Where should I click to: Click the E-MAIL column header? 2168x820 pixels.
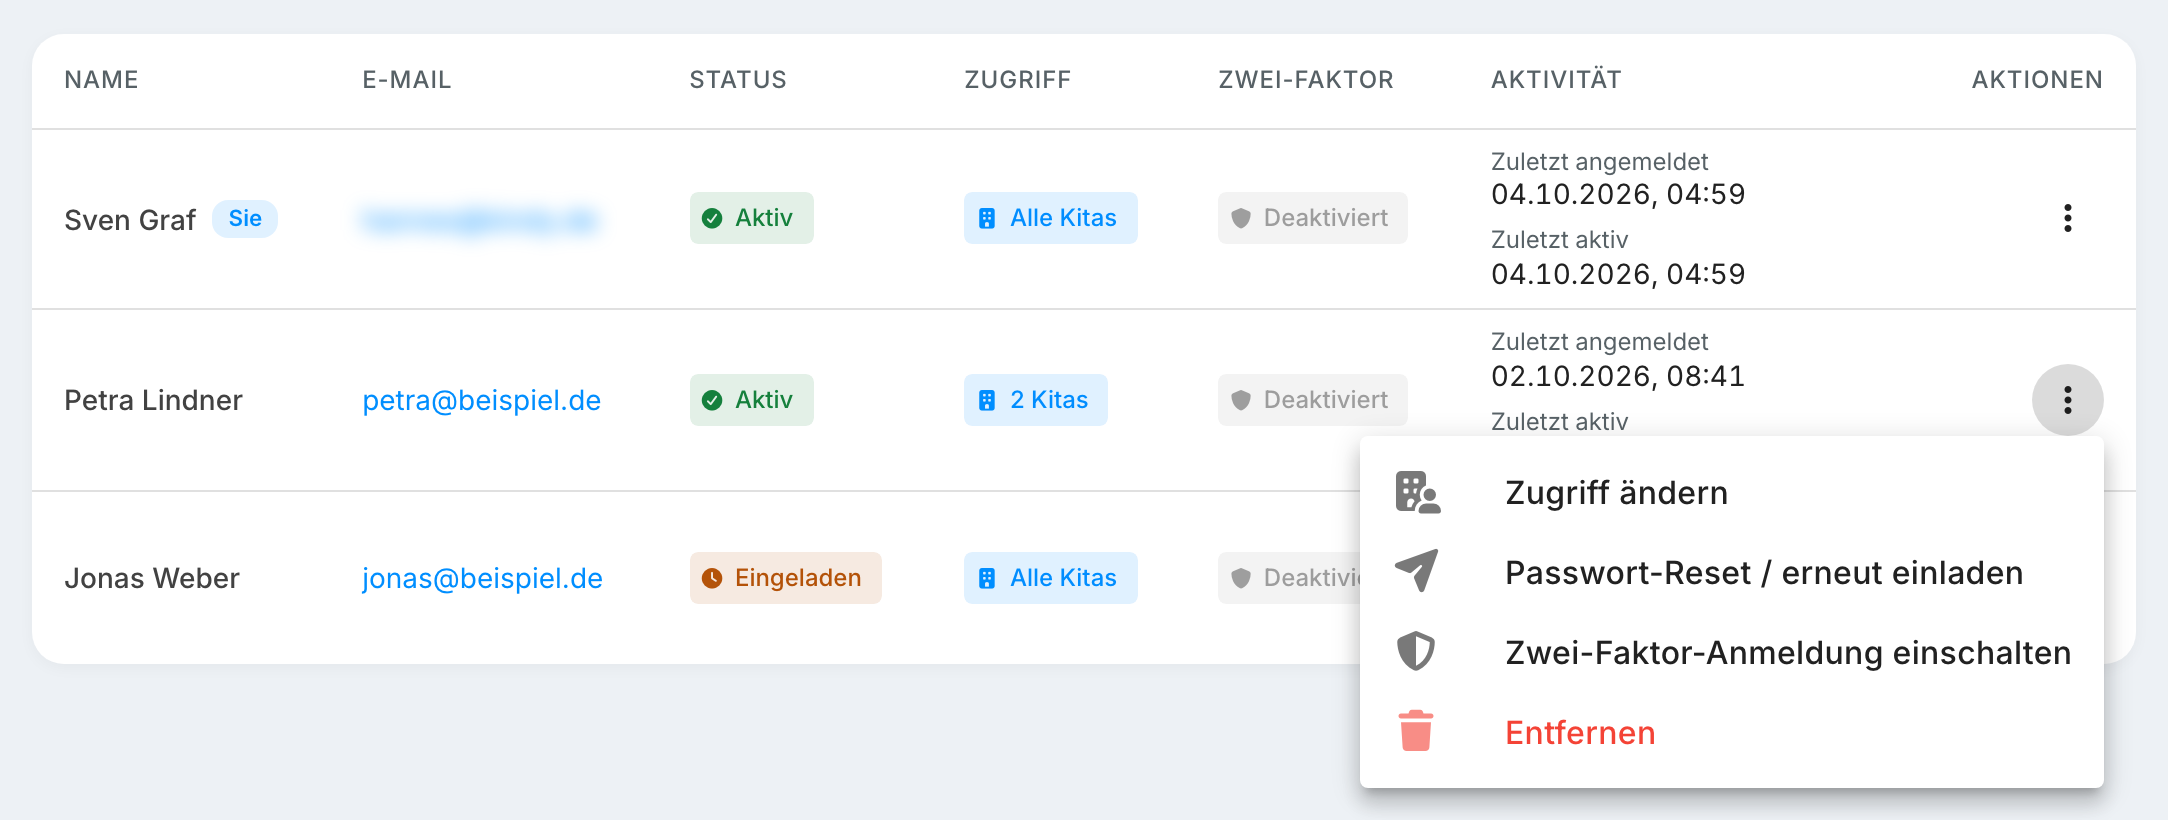pos(406,80)
